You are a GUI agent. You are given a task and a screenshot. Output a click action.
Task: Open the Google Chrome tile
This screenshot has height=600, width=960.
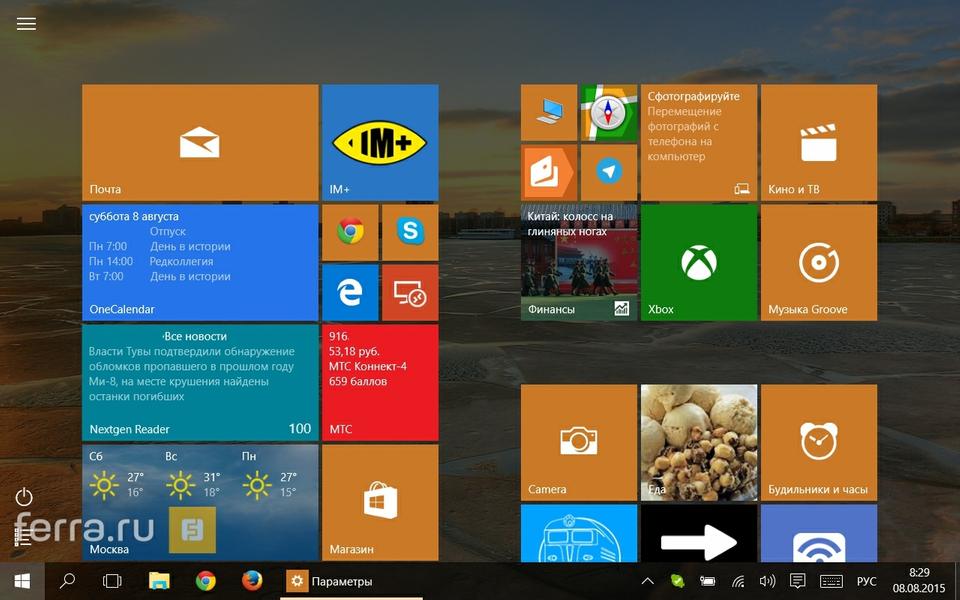pyautogui.click(x=350, y=232)
